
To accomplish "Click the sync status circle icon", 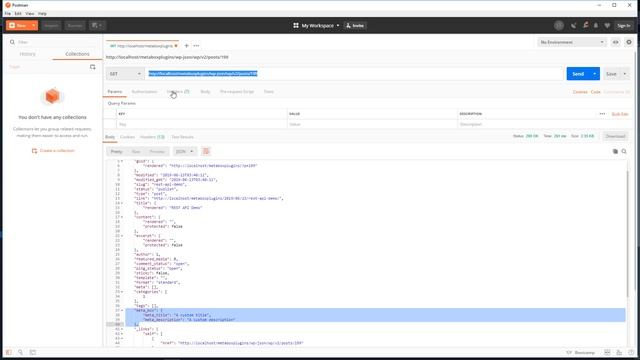I will tap(559, 25).
